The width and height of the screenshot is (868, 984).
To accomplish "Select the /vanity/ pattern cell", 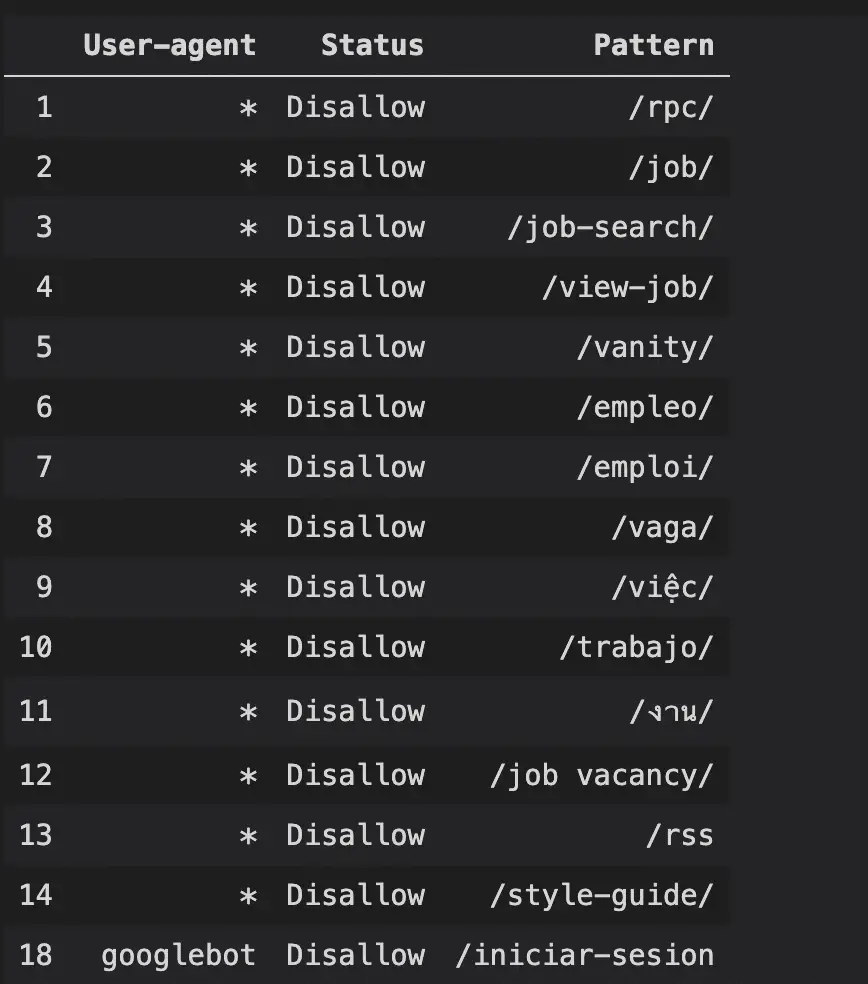I will 645,348.
